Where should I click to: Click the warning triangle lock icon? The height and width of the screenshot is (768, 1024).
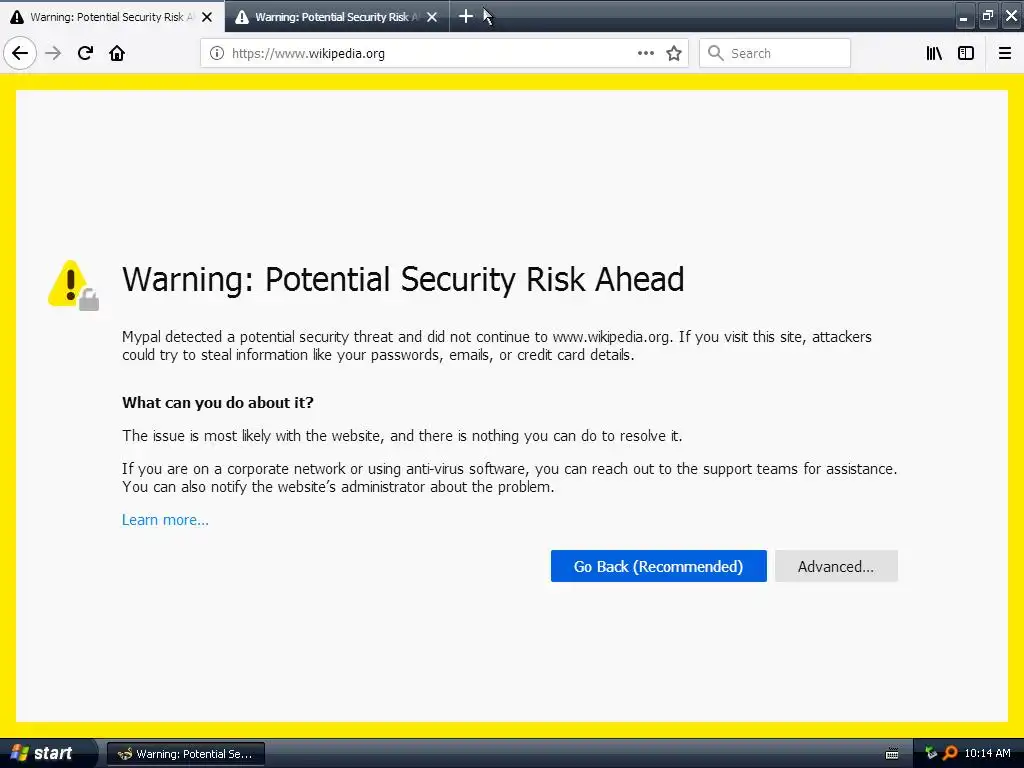[73, 285]
